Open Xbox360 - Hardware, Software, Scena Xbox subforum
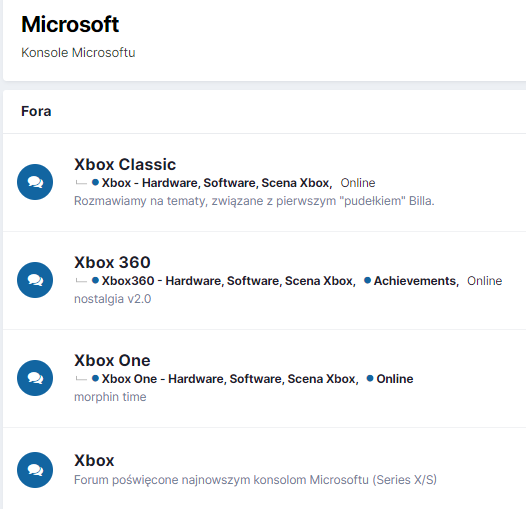Image resolution: width=526 pixels, height=509 pixels. [x=228, y=281]
